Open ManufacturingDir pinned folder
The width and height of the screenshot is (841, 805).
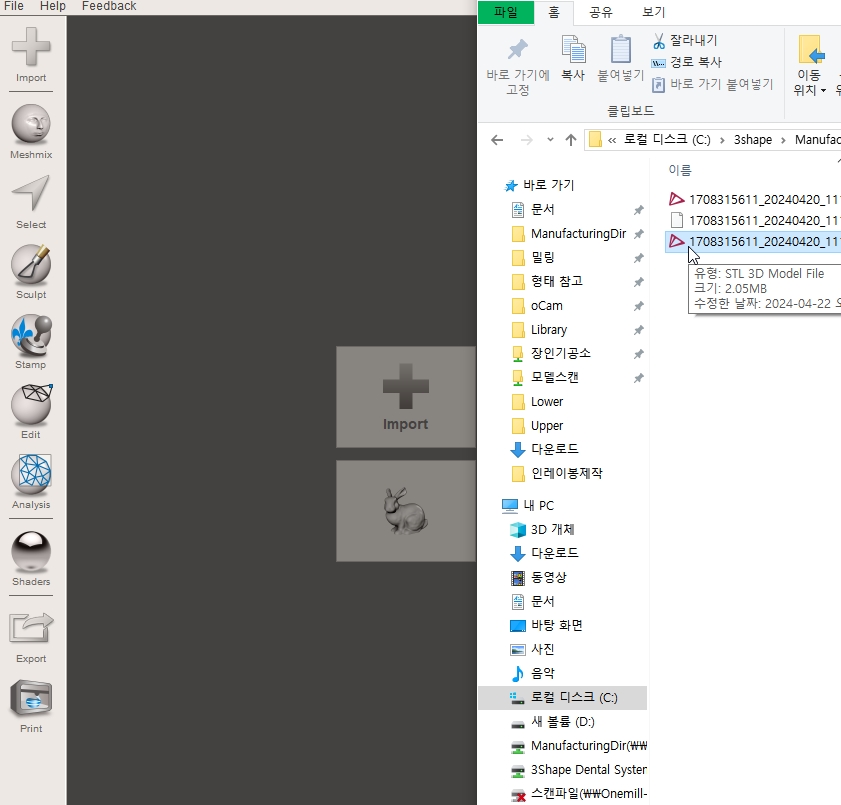click(569, 234)
